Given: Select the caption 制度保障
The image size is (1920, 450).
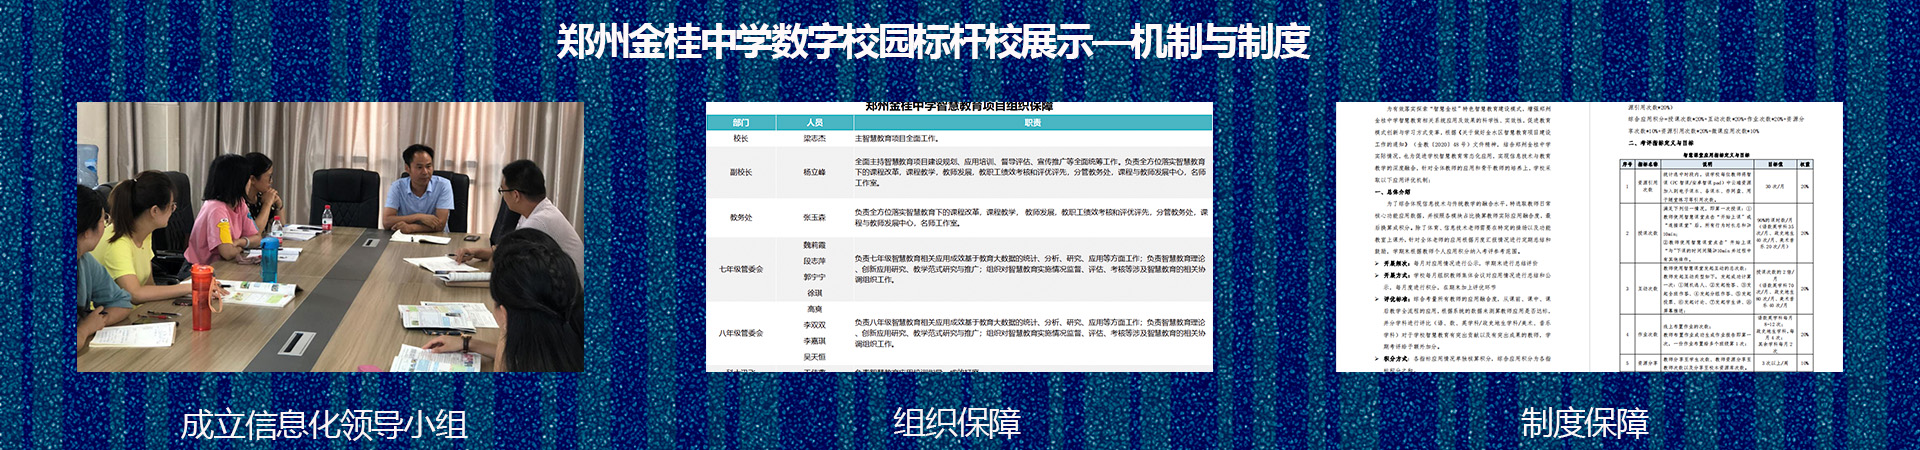Looking at the screenshot, I should [x=1584, y=422].
